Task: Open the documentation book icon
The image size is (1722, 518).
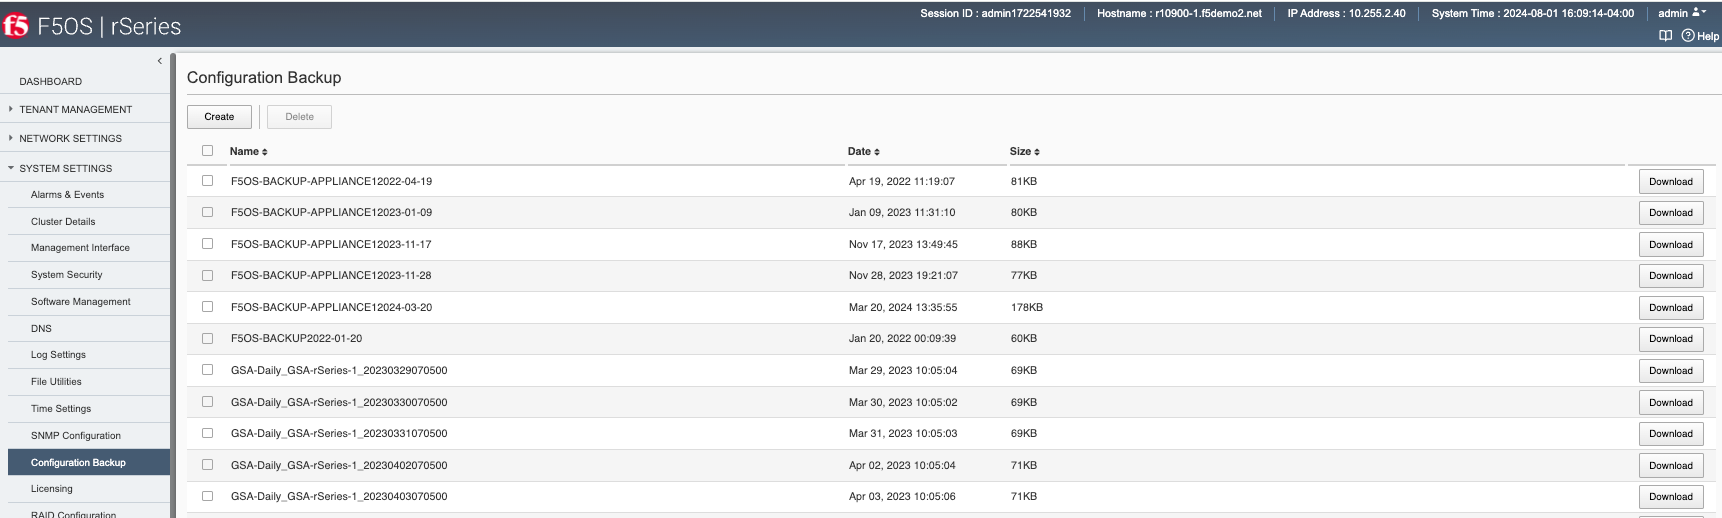Action: tap(1665, 36)
